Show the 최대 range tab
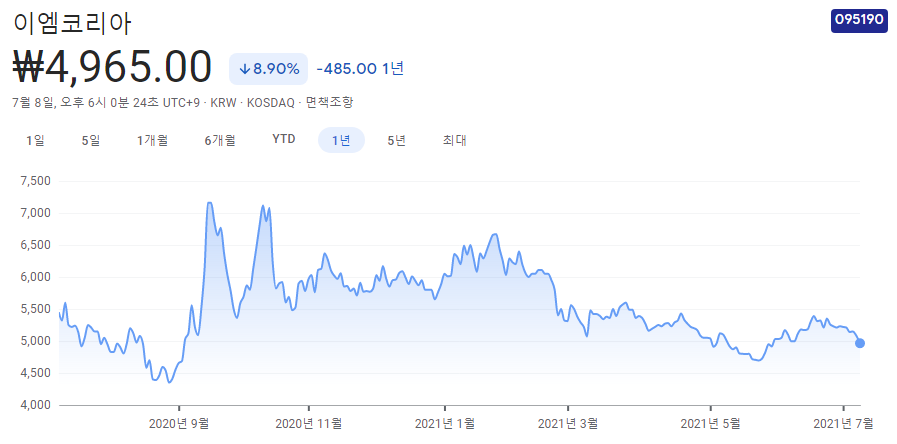Image resolution: width=897 pixels, height=444 pixels. tap(454, 140)
